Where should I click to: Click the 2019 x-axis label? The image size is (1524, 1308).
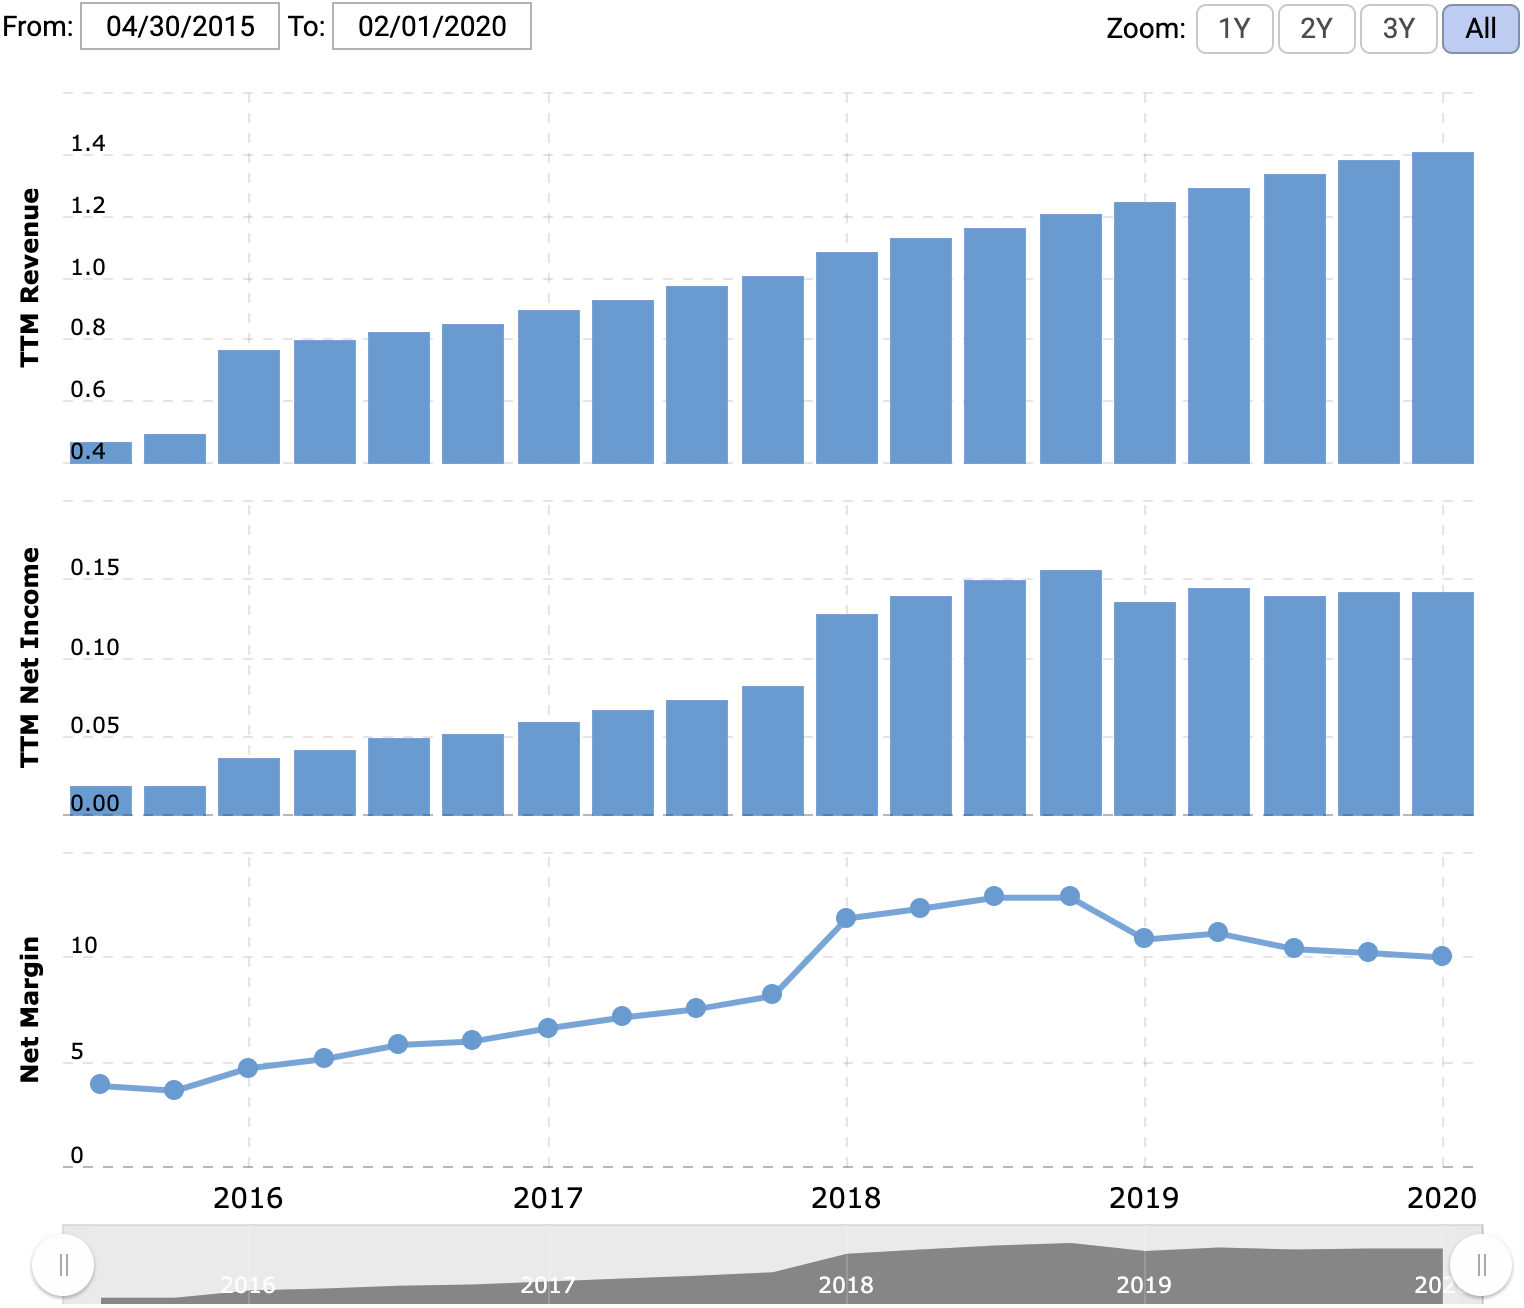1144,1198
